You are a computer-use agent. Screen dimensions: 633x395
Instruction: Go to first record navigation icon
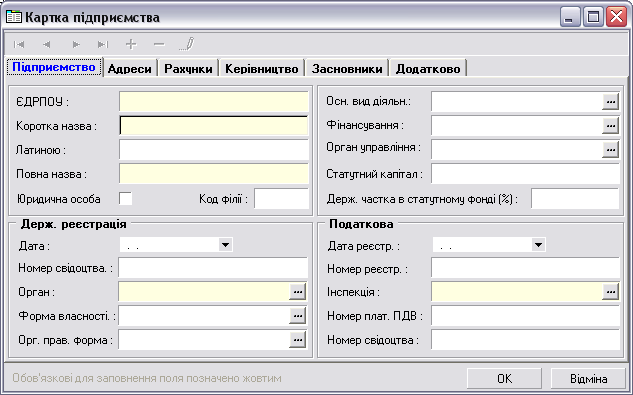click(19, 44)
